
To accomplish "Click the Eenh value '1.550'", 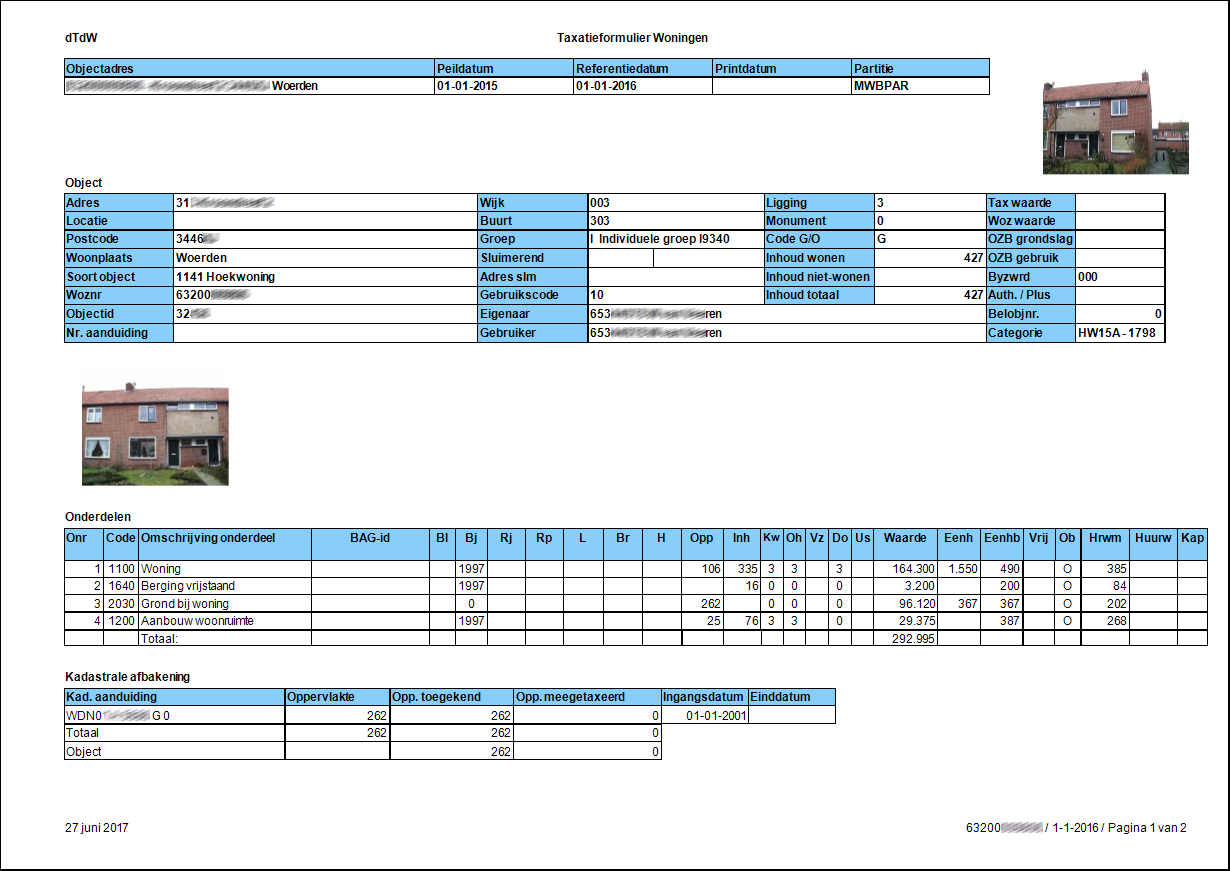I will tap(963, 569).
